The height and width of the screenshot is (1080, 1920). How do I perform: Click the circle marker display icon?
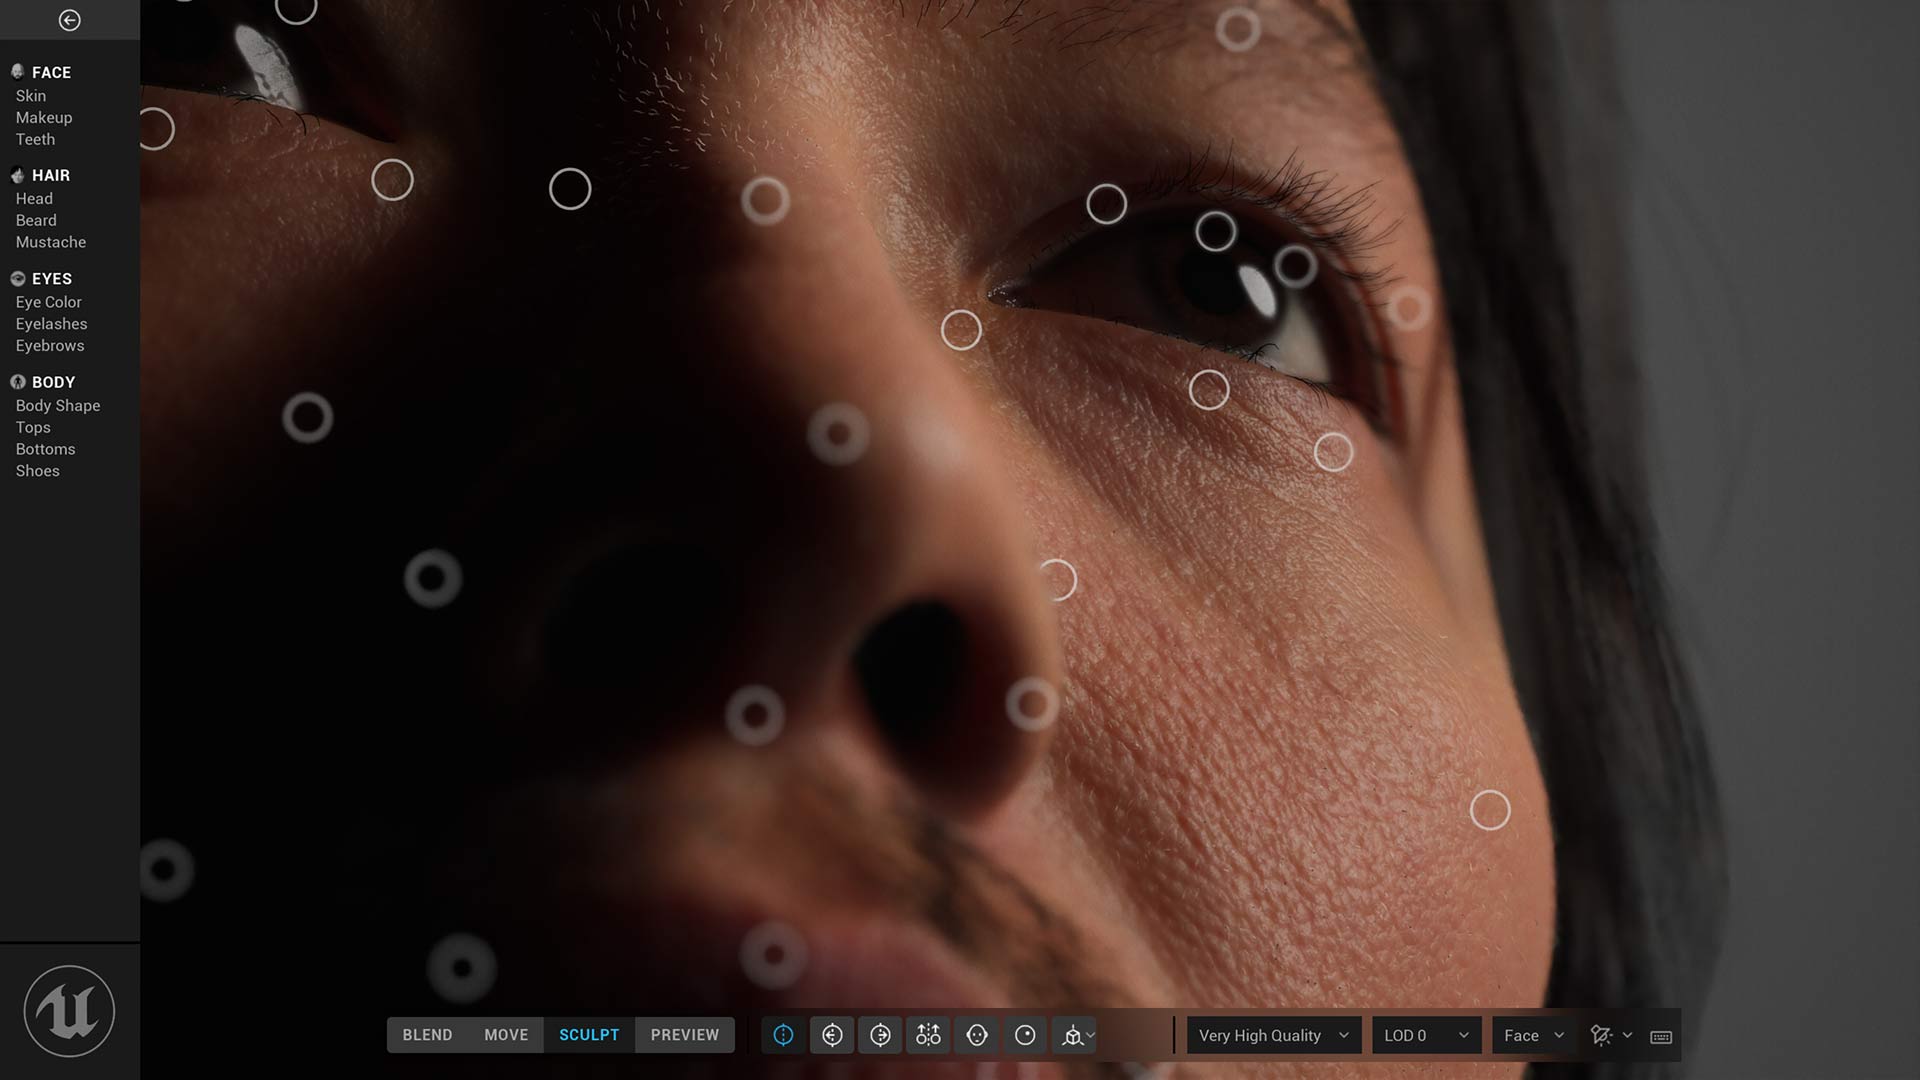pyautogui.click(x=1025, y=1035)
